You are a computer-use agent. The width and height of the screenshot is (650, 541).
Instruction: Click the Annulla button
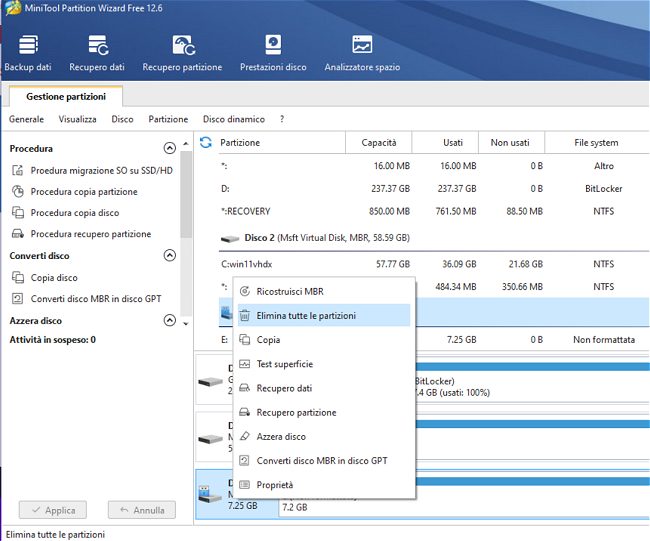[142, 510]
